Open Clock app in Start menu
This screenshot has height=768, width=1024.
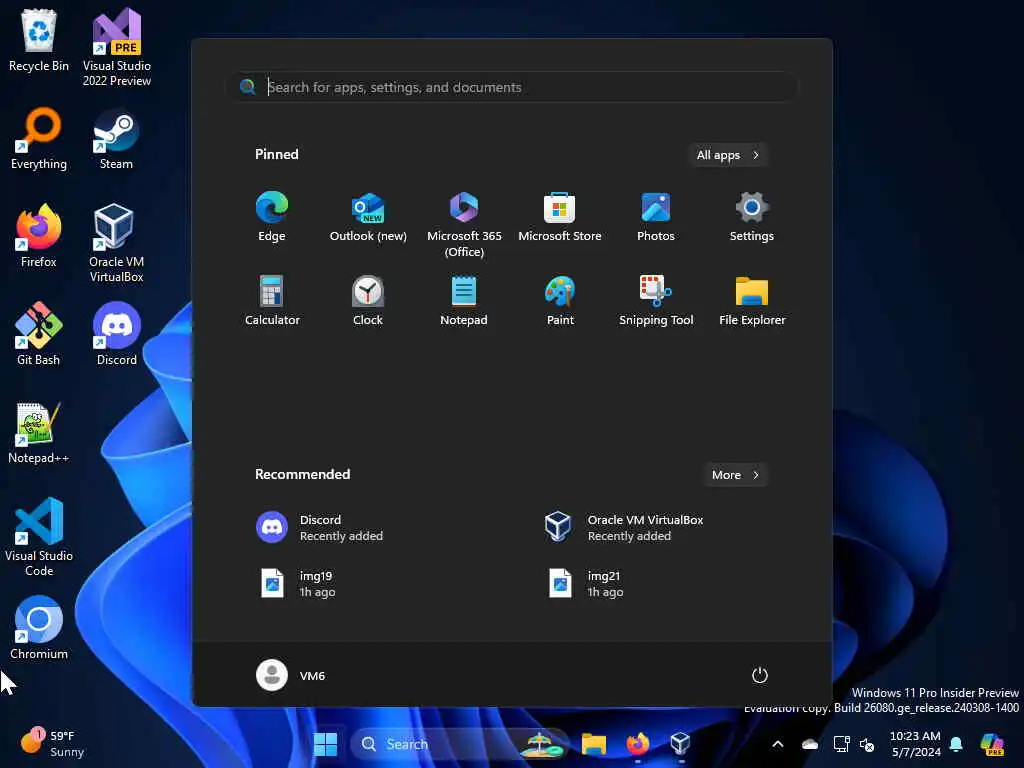coord(368,300)
